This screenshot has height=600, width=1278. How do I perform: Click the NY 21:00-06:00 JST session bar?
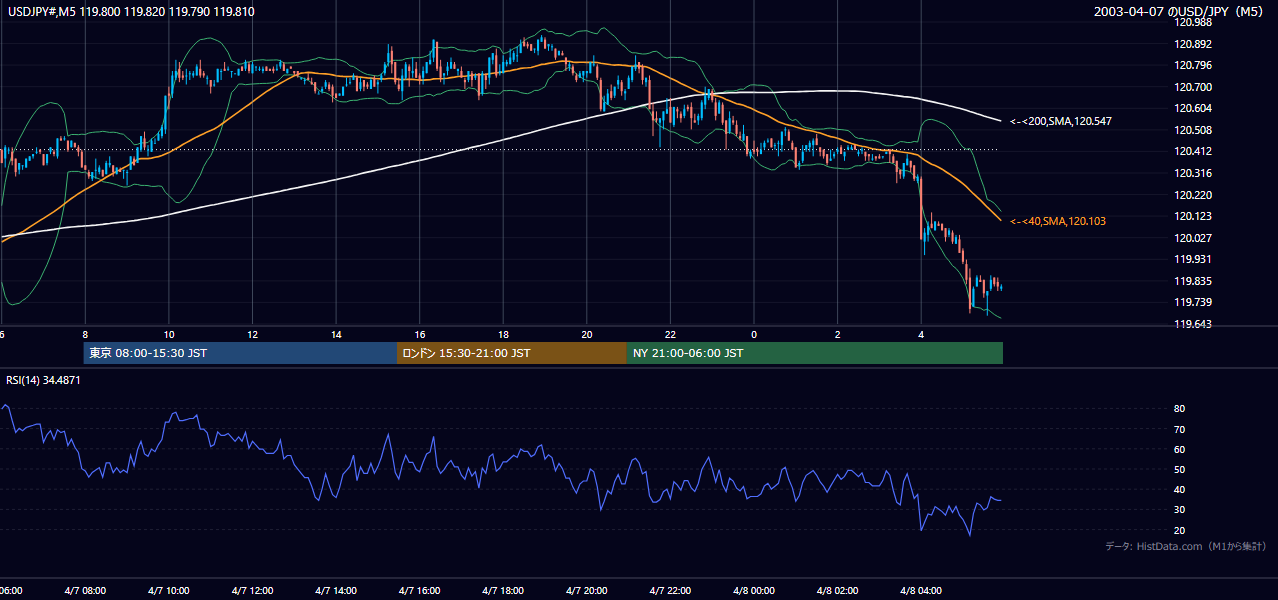coord(814,353)
